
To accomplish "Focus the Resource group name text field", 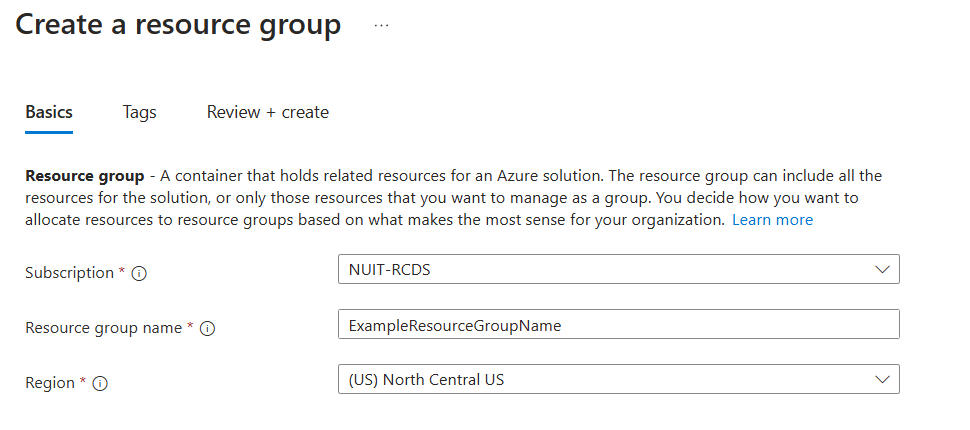I will 618,325.
